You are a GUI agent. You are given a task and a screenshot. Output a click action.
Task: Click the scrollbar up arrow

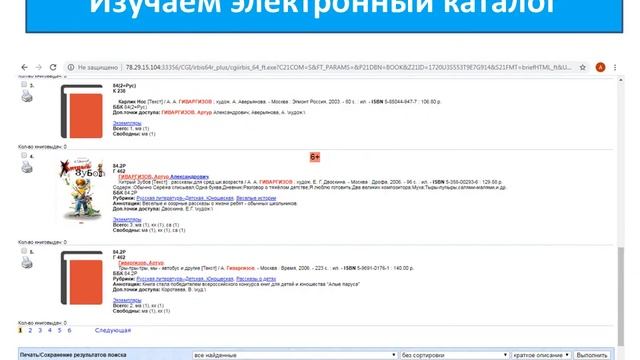621,80
